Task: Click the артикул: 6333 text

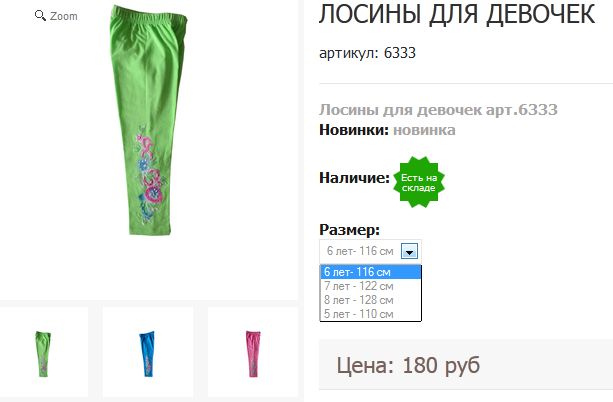Action: pos(367,53)
